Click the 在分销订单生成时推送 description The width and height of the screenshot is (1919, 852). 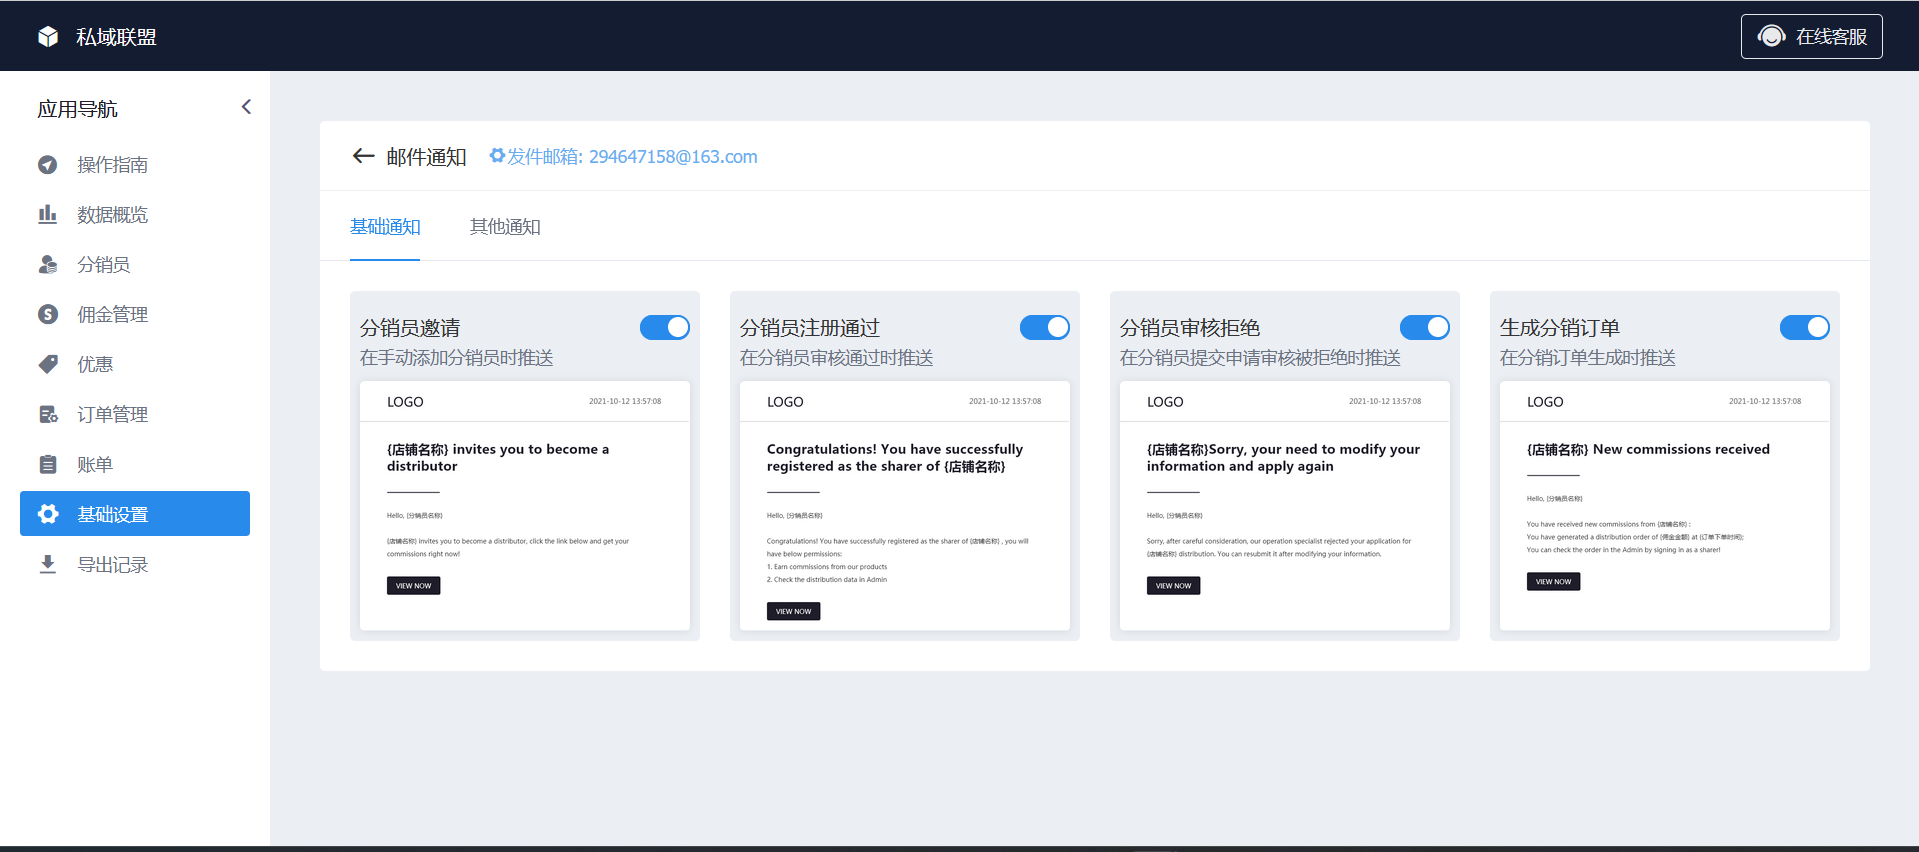1588,358
